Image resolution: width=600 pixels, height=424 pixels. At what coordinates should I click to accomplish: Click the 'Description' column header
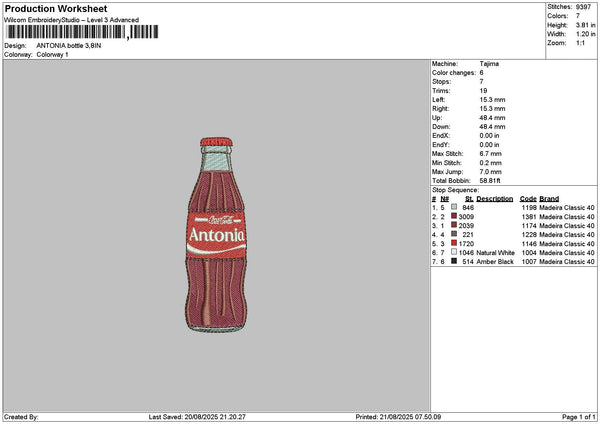pyautogui.click(x=495, y=199)
